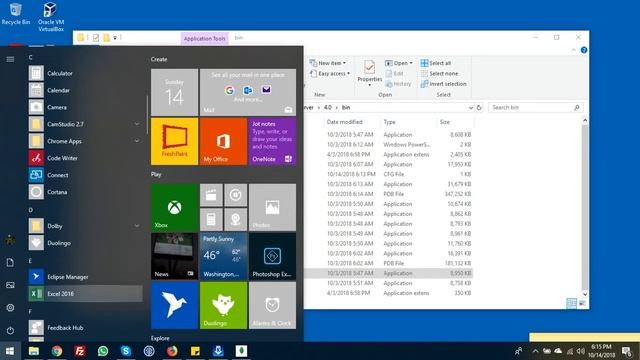The image size is (640, 360).
Task: Click Invert selection in ribbon
Action: [x=443, y=84]
